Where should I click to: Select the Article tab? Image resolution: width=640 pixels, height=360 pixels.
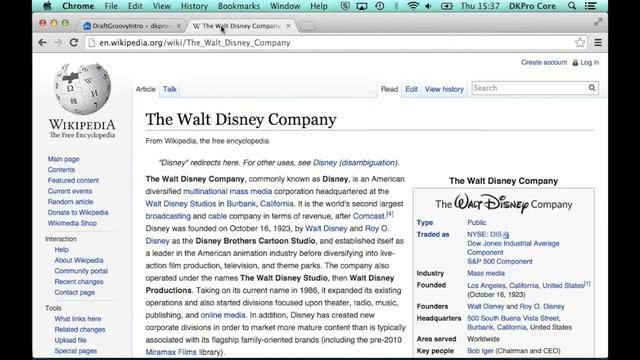(146, 89)
